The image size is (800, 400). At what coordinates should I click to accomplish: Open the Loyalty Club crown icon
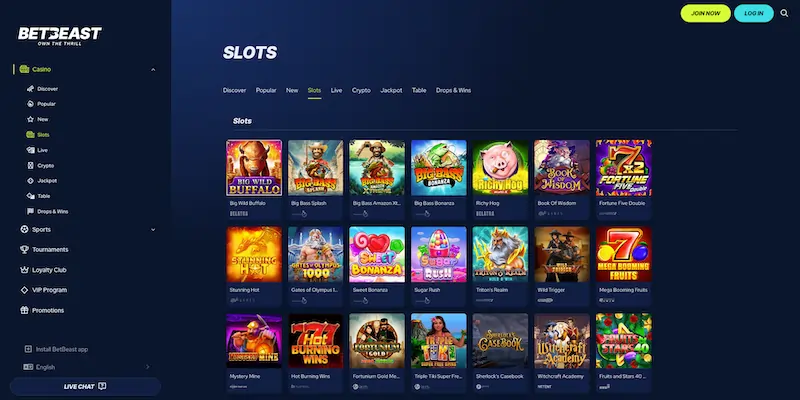point(24,270)
